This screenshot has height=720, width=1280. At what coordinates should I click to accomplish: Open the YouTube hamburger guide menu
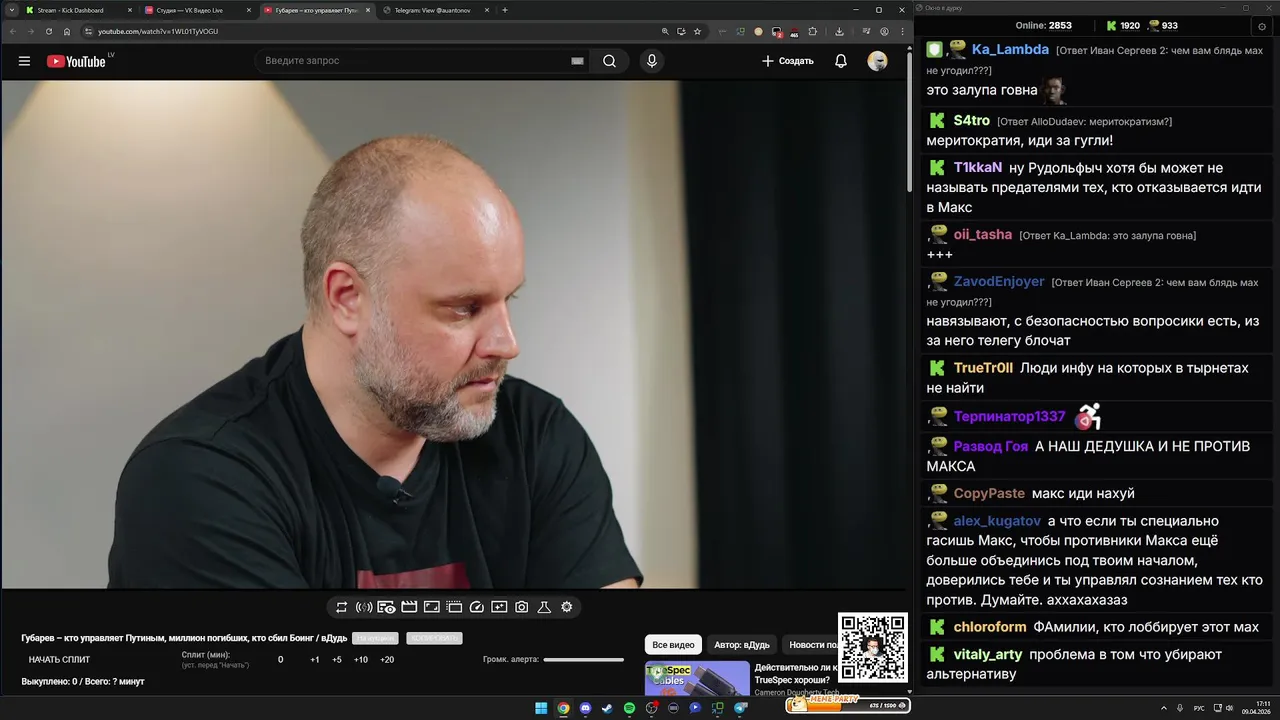tap(24, 61)
